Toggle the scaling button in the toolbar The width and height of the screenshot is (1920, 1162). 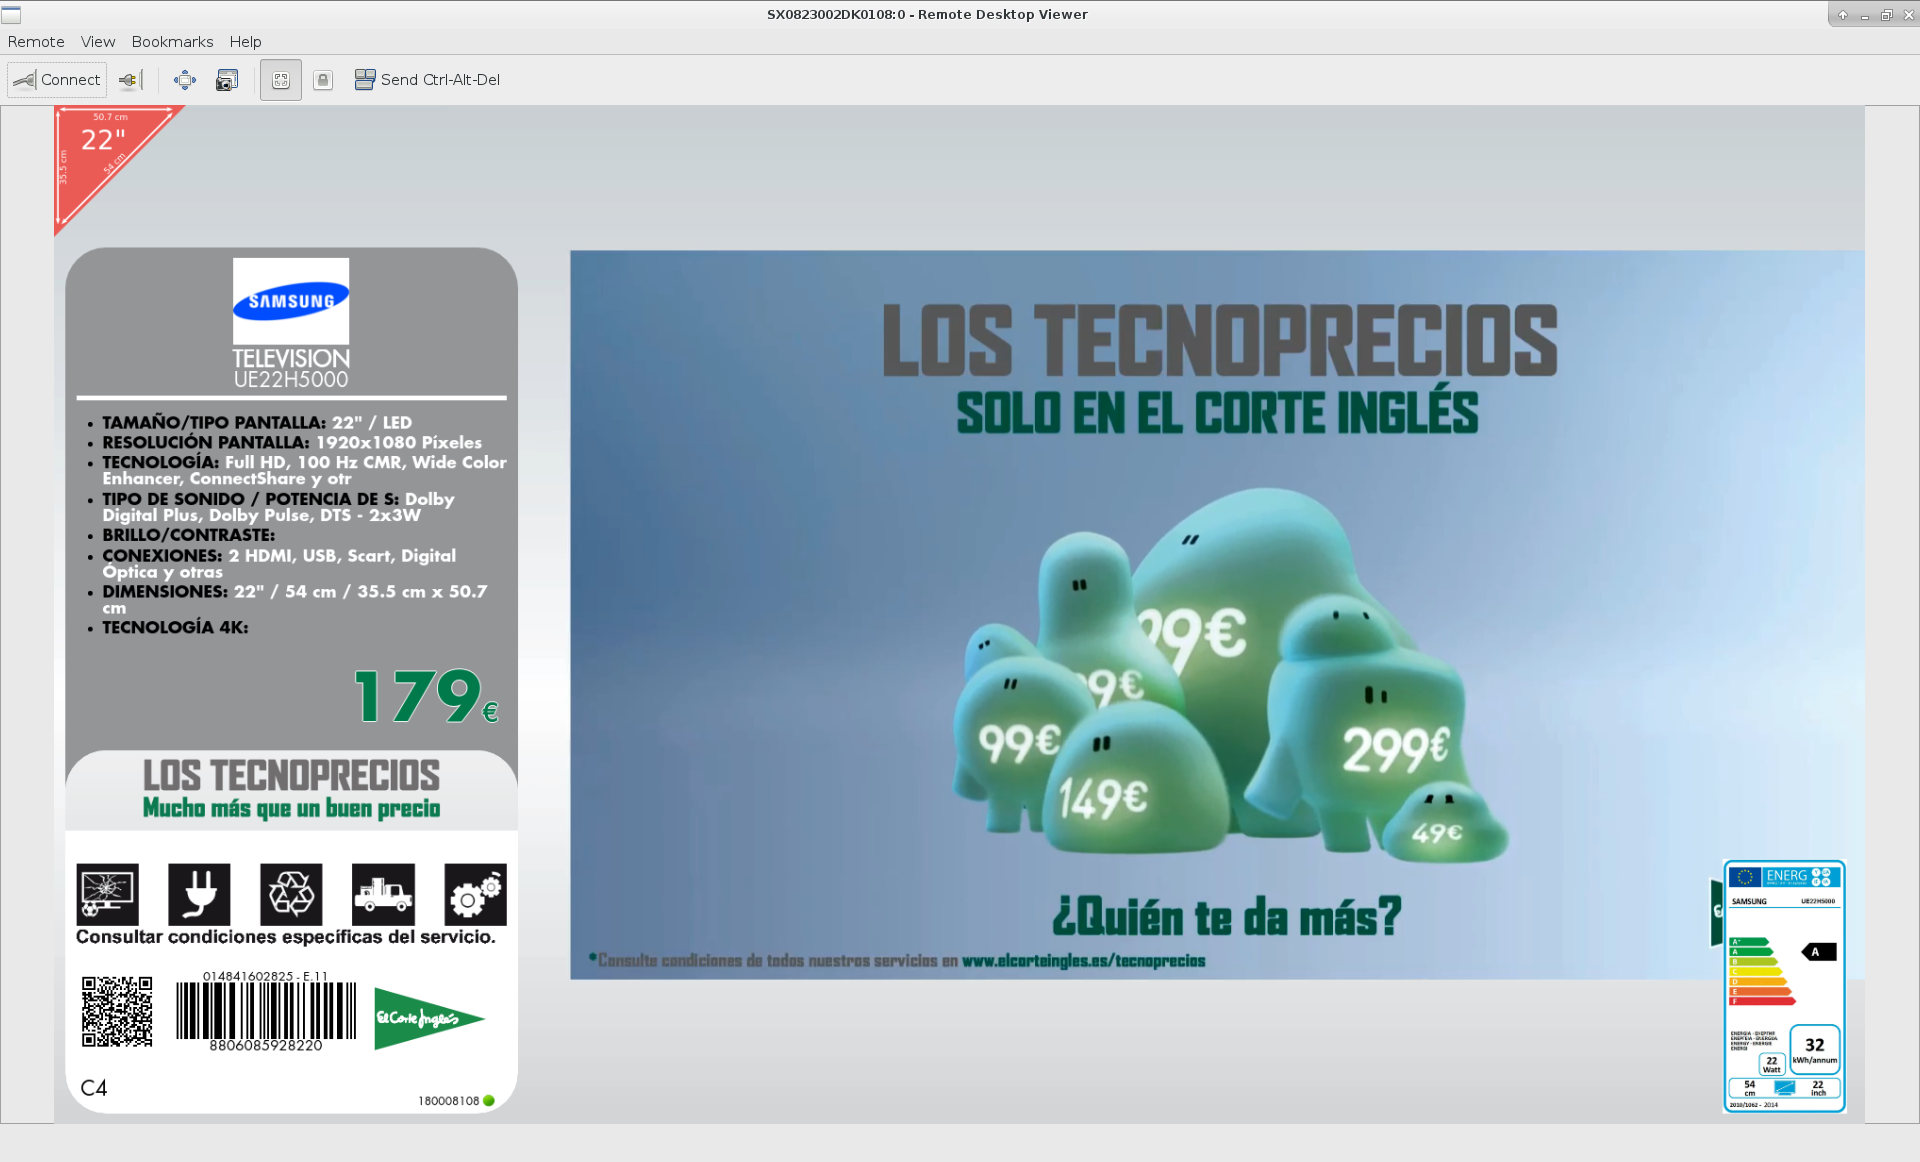[281, 80]
